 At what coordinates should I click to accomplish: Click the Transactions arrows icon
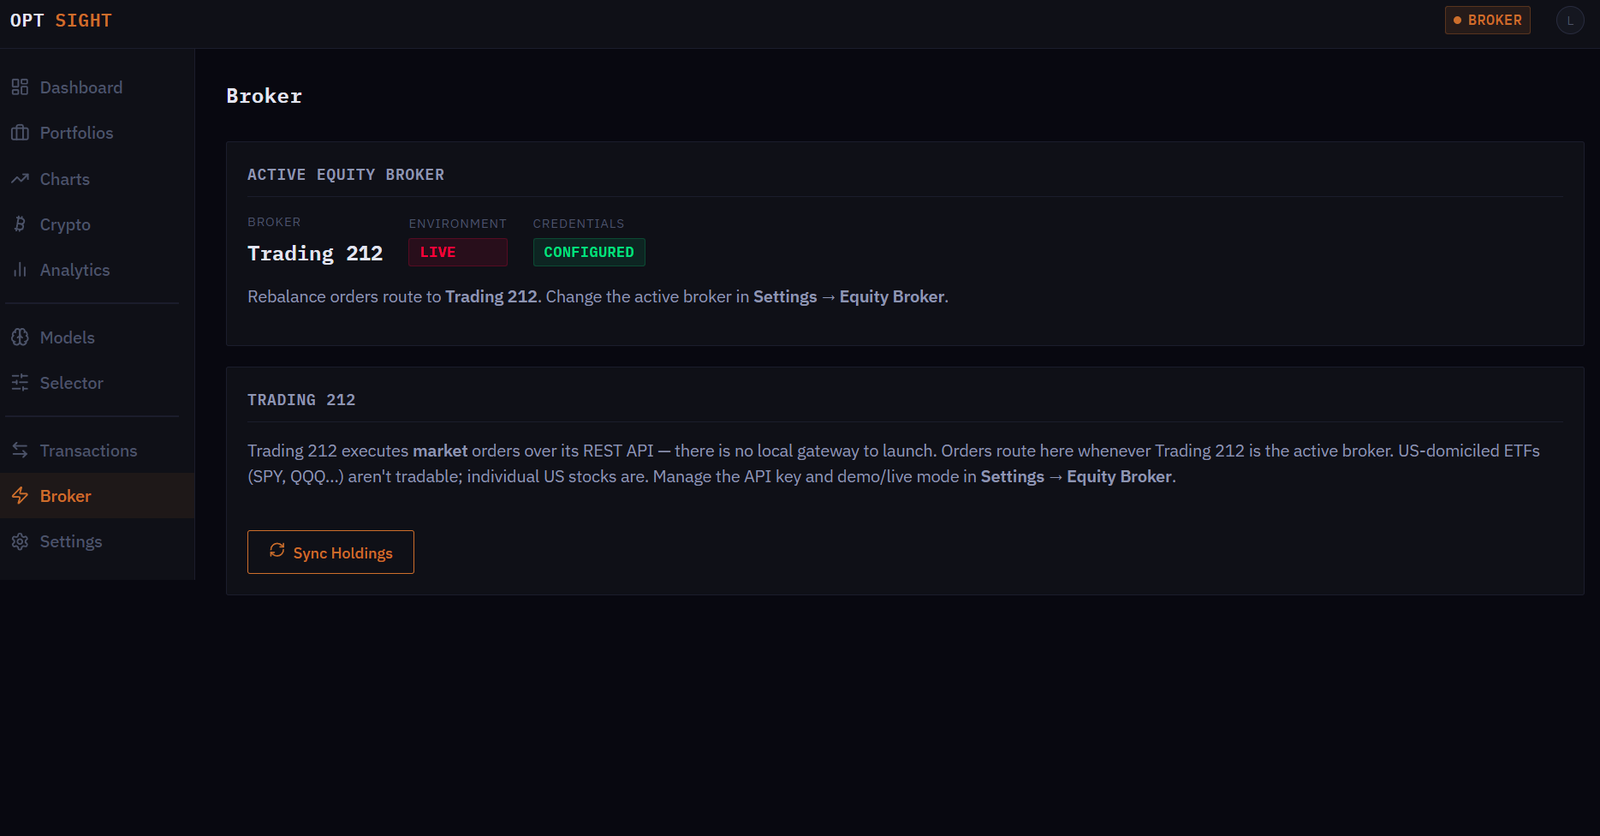(20, 450)
